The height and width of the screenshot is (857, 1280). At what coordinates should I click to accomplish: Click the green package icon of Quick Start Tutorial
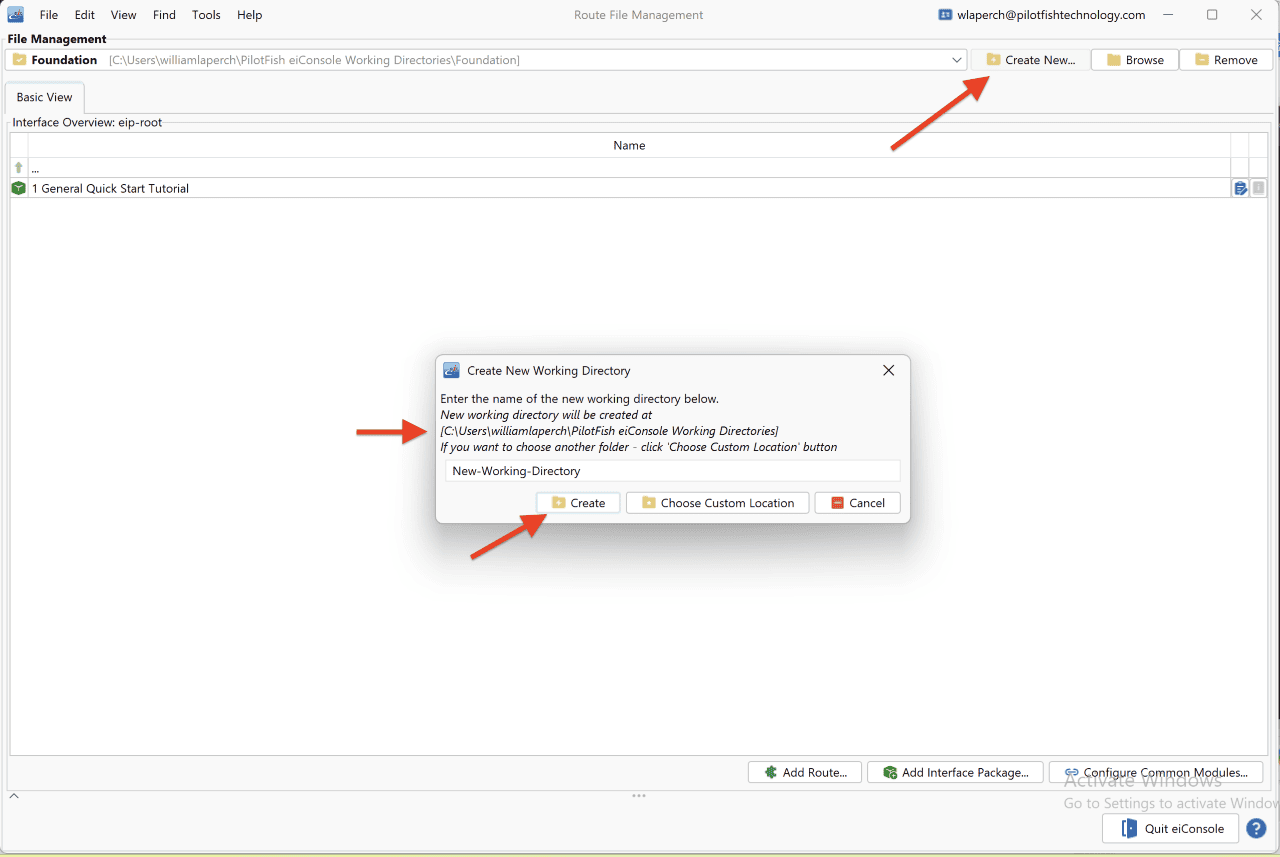(18, 188)
